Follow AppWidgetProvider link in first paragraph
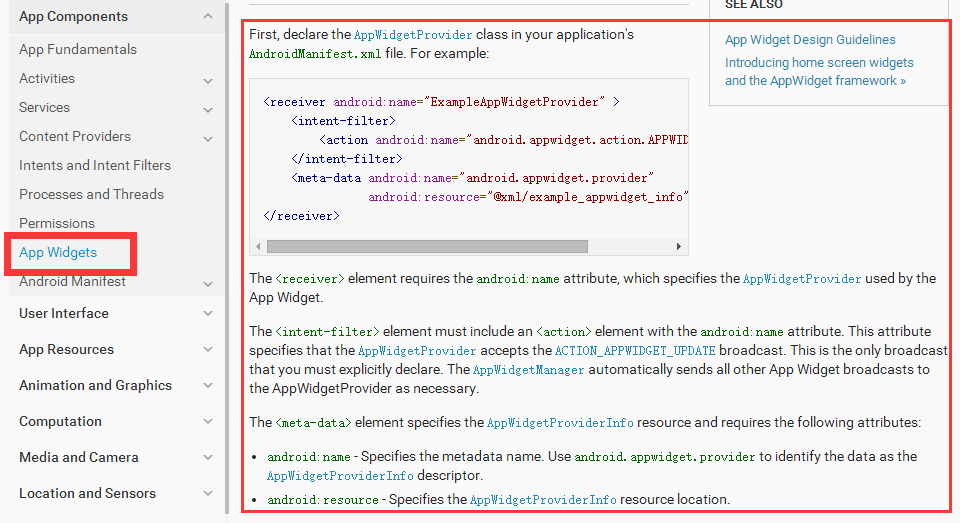960x523 pixels. coord(413,35)
